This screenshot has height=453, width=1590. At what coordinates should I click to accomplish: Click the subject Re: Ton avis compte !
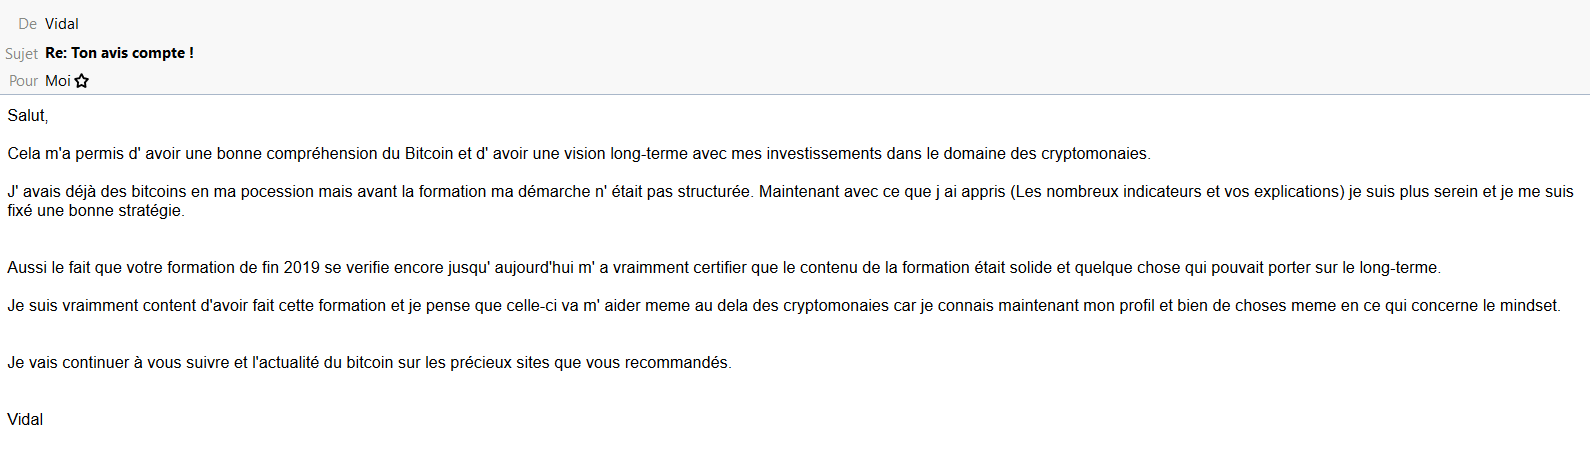[119, 53]
